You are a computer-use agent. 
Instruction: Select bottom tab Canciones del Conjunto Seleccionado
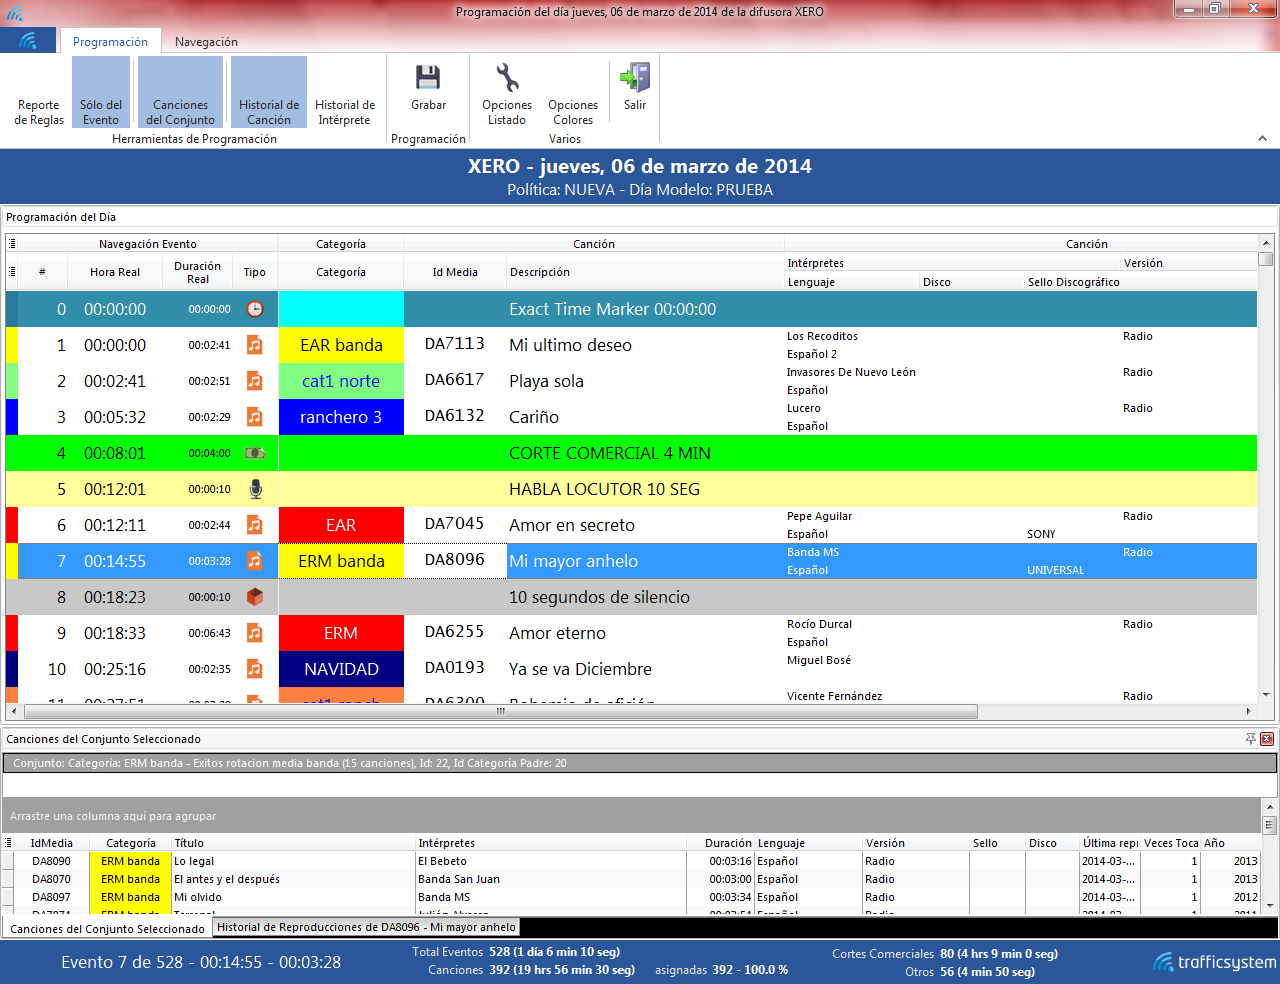(108, 929)
